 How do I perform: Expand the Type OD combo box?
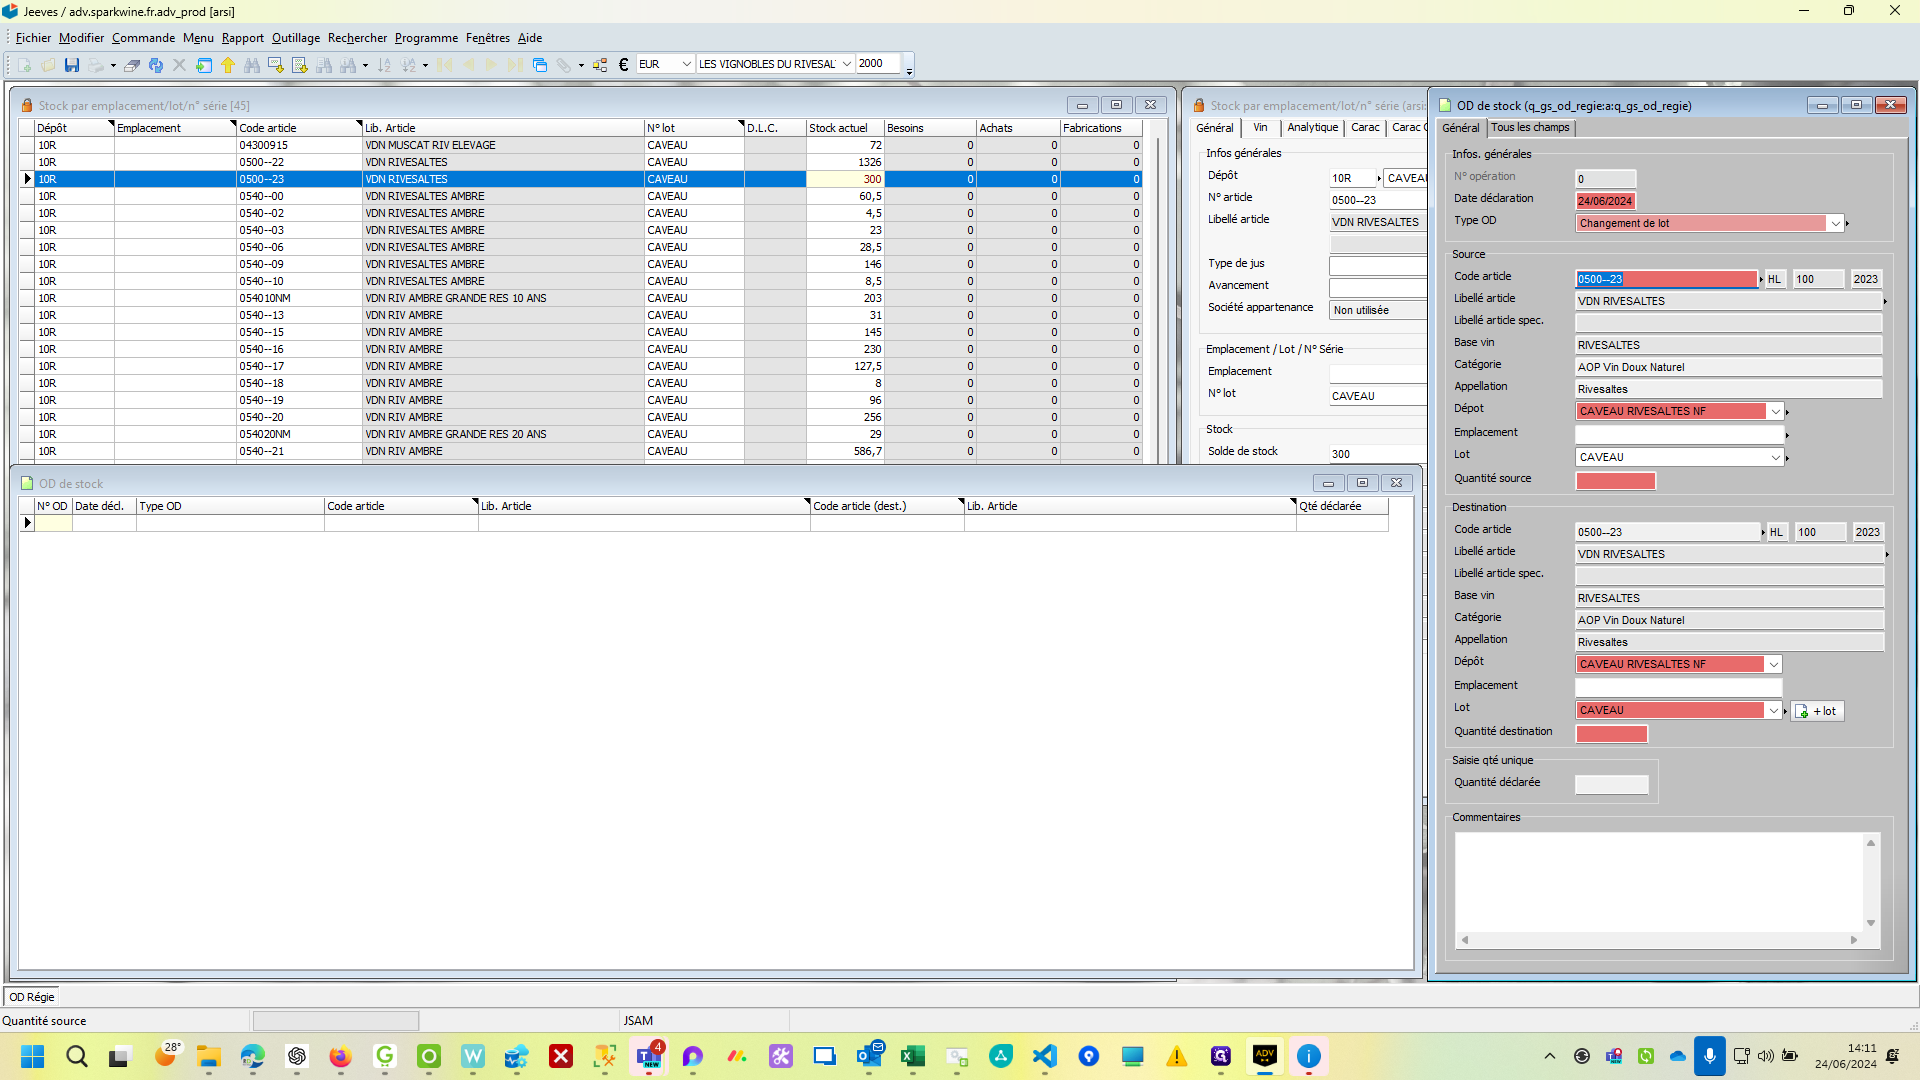pyautogui.click(x=1835, y=224)
